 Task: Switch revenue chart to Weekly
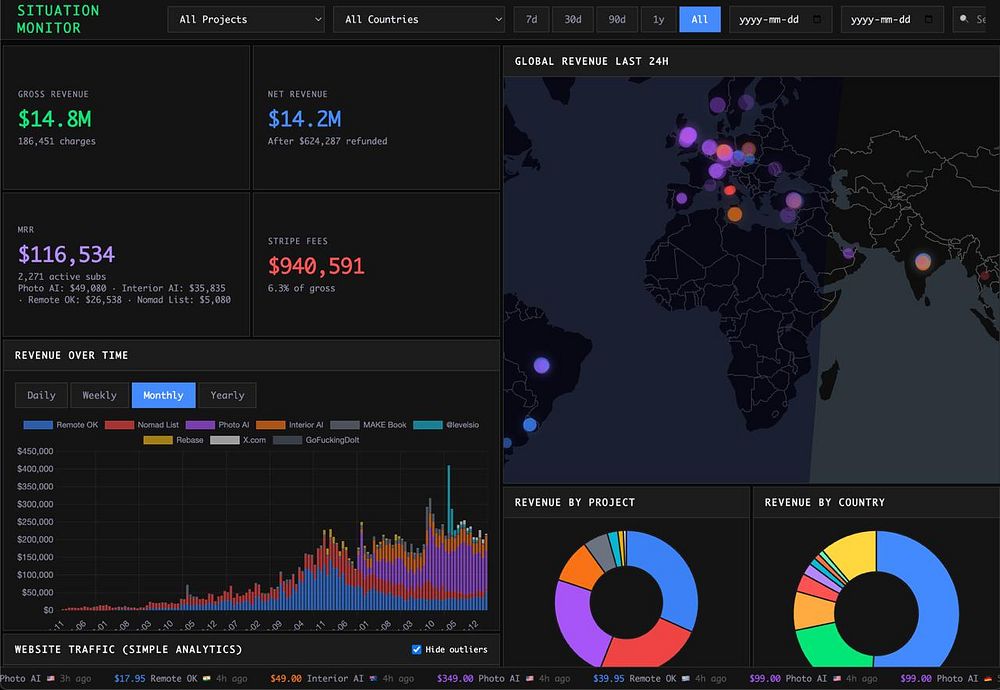pyautogui.click(x=99, y=395)
